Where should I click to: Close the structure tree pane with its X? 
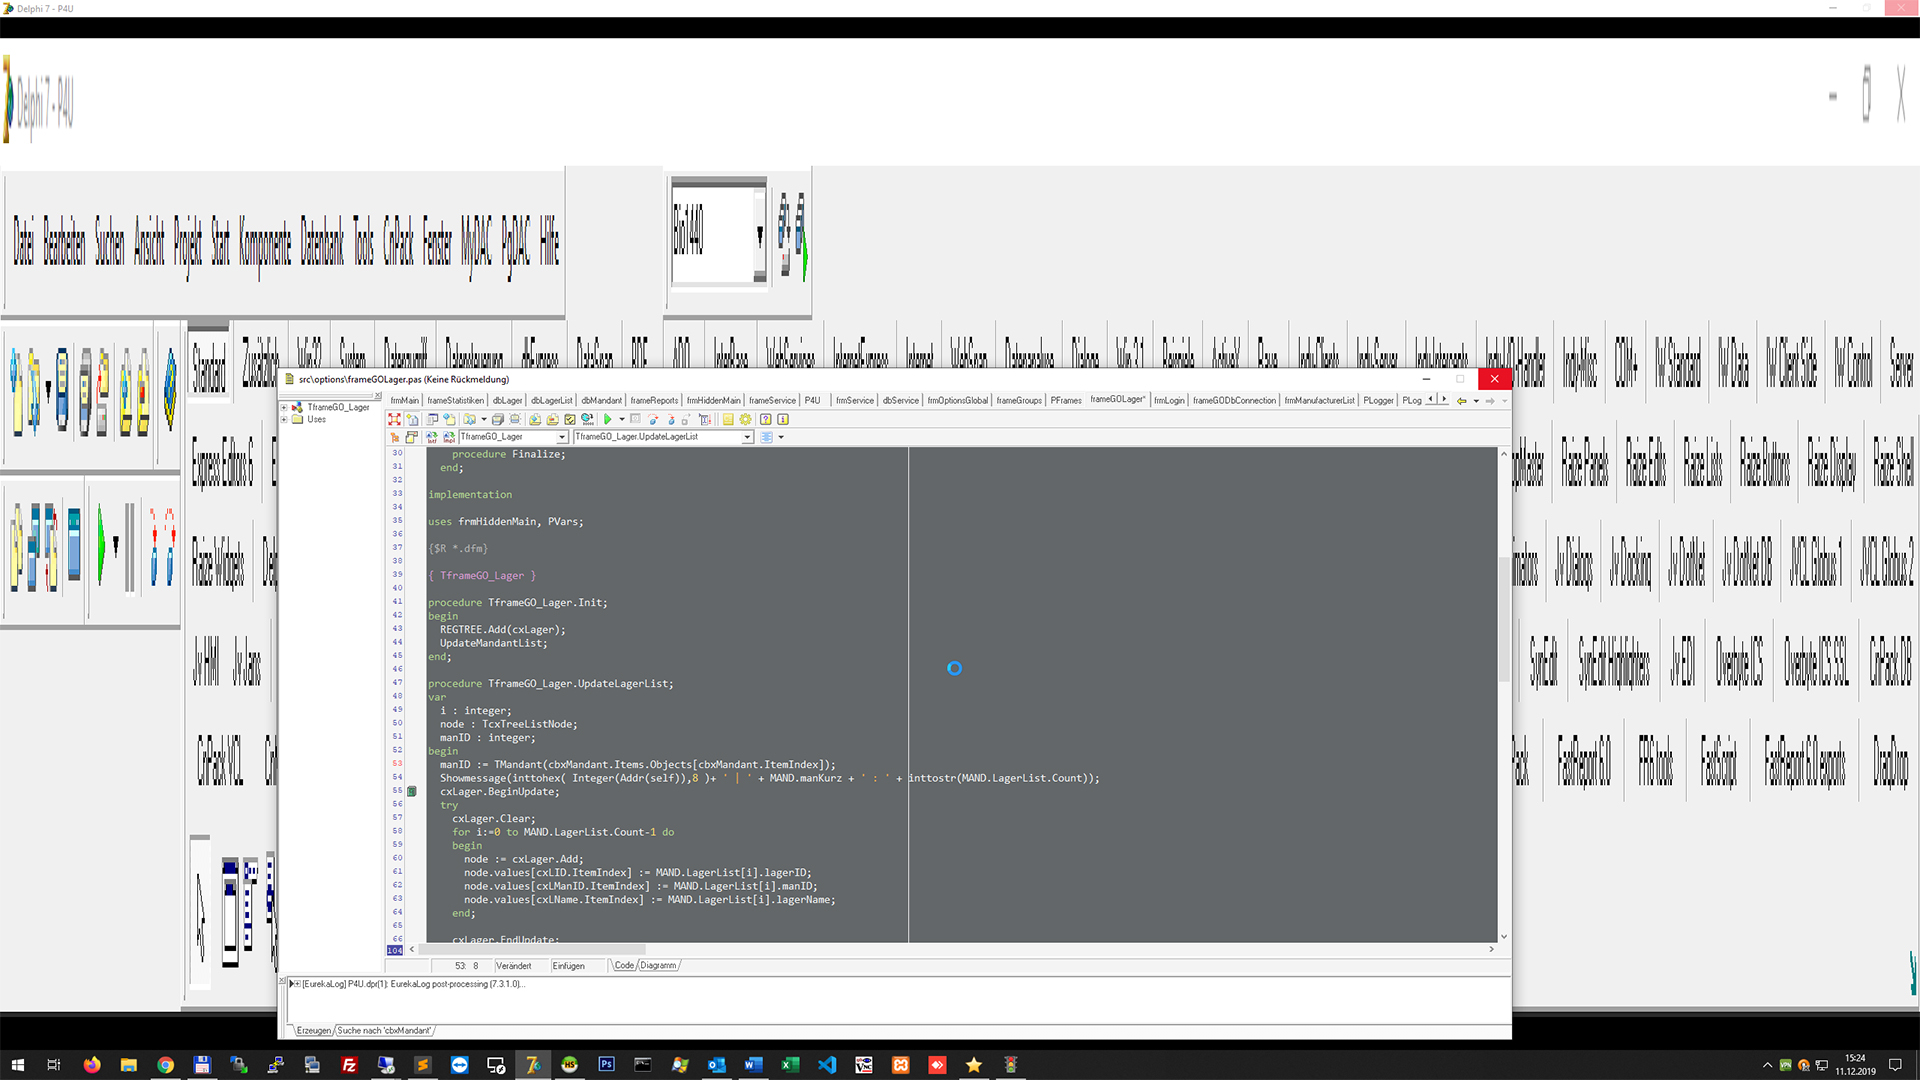(x=377, y=396)
